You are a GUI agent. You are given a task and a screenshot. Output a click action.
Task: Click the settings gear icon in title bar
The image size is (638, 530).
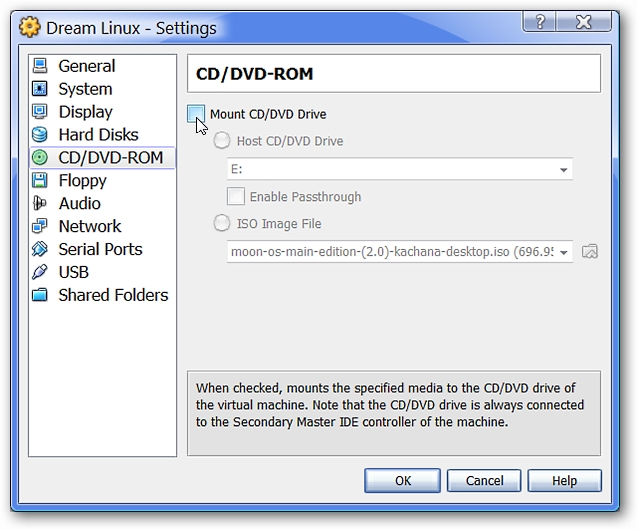click(x=29, y=27)
